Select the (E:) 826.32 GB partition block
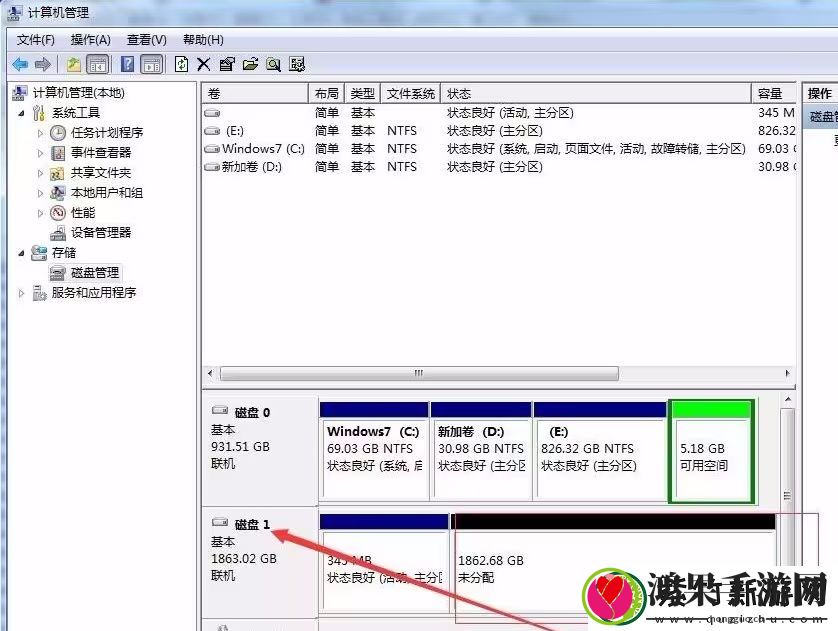 [x=600, y=451]
